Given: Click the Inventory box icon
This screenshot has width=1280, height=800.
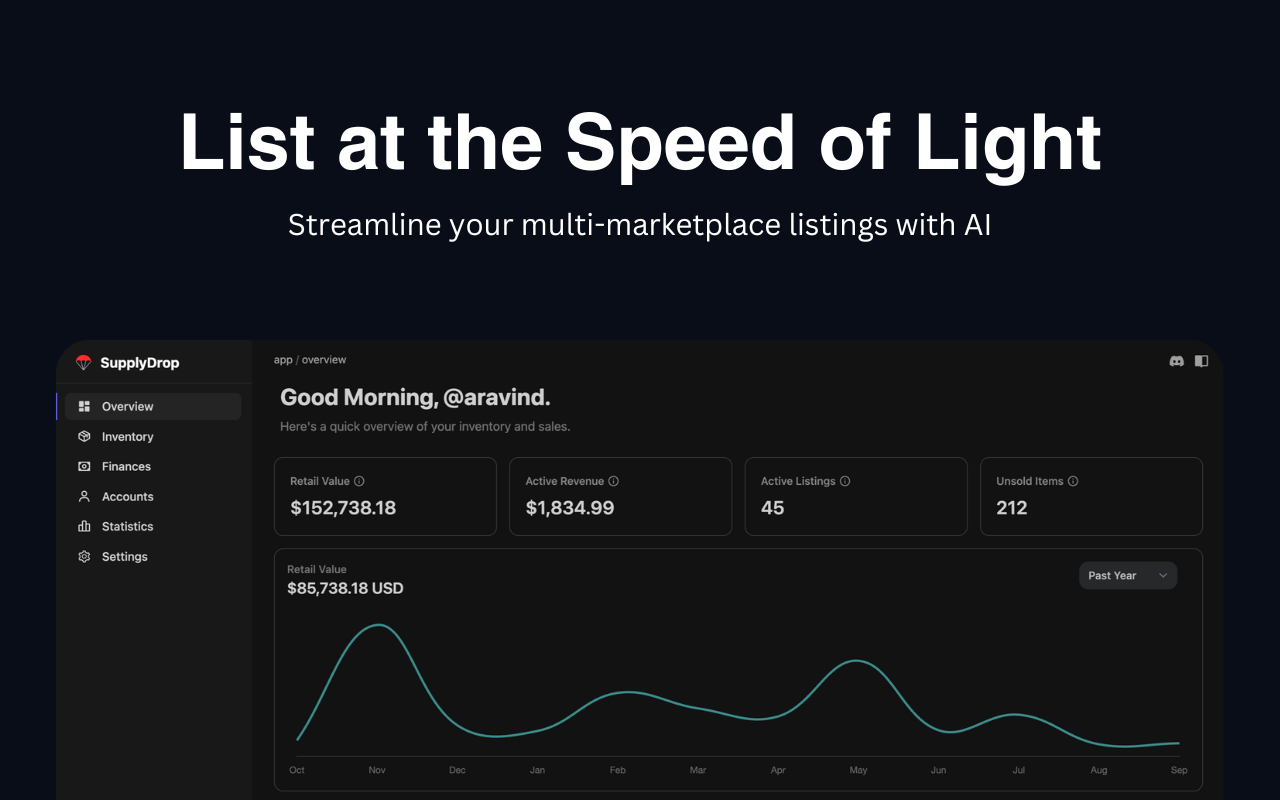Looking at the screenshot, I should [x=84, y=437].
